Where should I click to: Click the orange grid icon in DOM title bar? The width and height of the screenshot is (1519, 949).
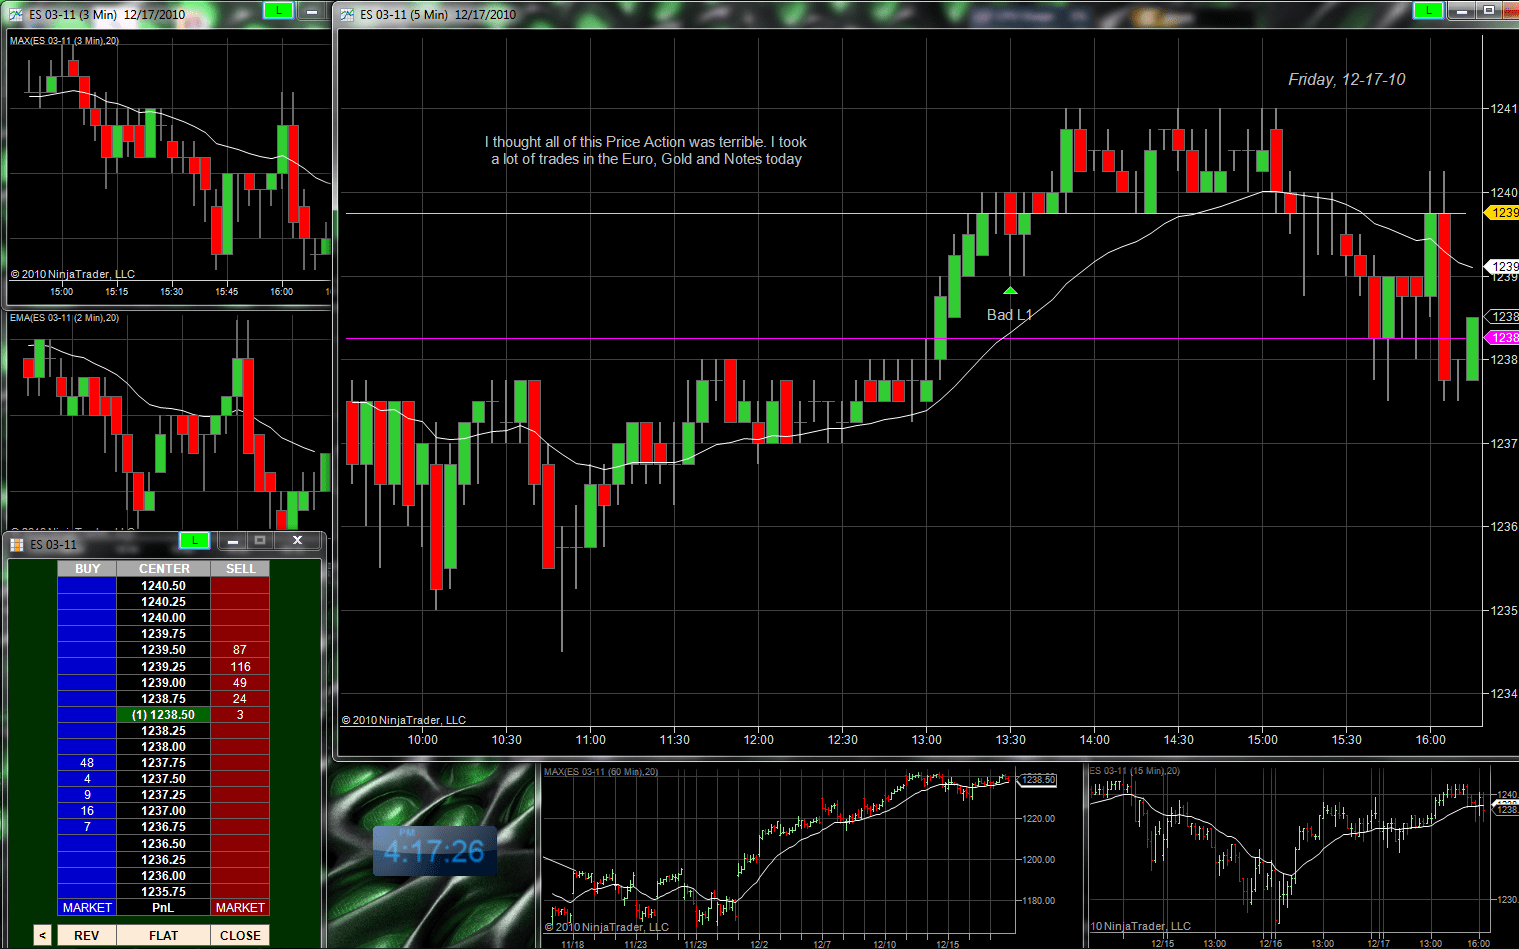point(17,545)
